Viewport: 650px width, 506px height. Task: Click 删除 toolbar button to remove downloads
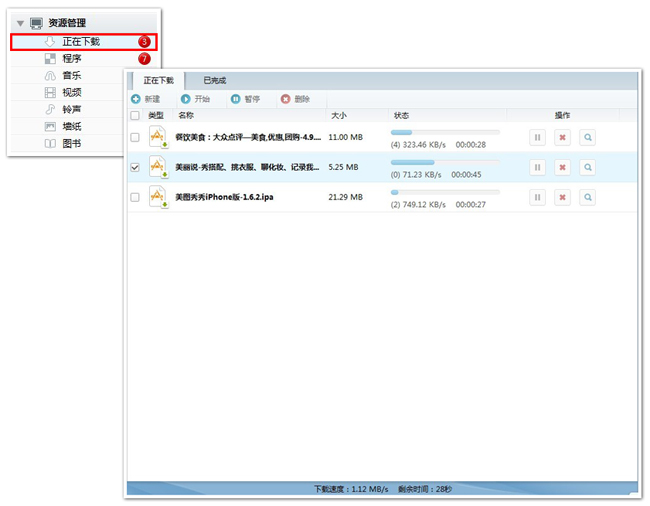tap(295, 99)
